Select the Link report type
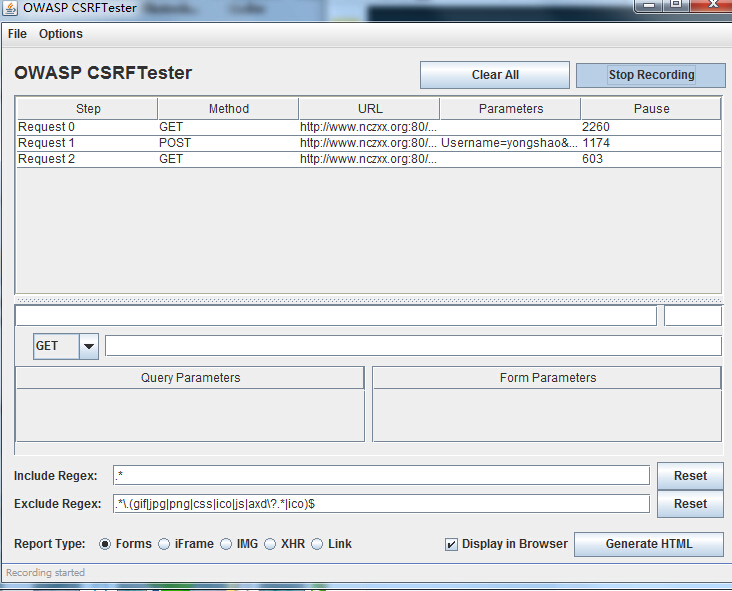The width and height of the screenshot is (732, 591). point(317,544)
